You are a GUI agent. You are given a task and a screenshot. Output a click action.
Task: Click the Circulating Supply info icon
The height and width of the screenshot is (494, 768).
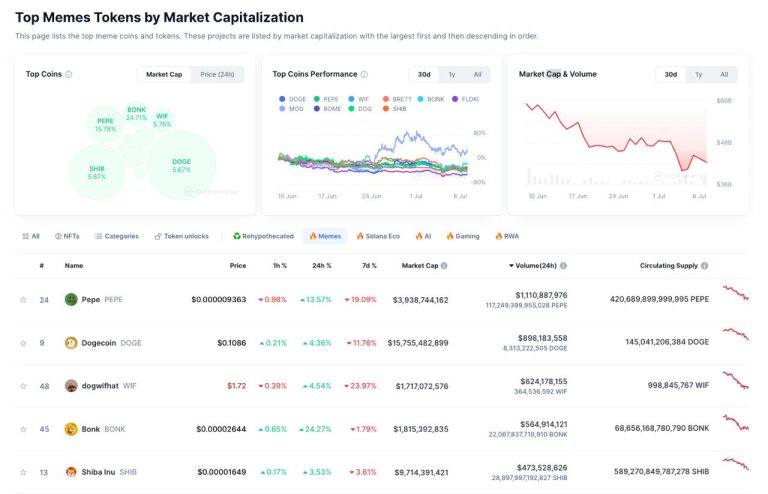[x=705, y=266]
